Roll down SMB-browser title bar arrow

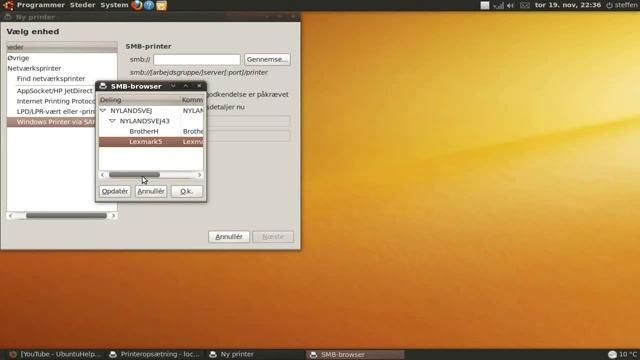point(173,86)
